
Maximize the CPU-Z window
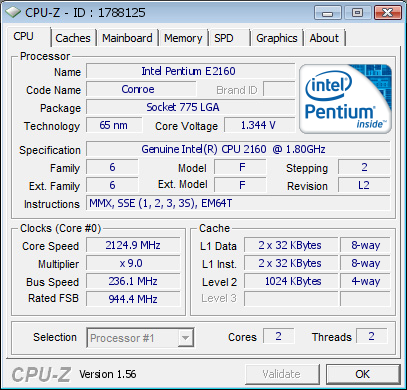click(x=357, y=13)
